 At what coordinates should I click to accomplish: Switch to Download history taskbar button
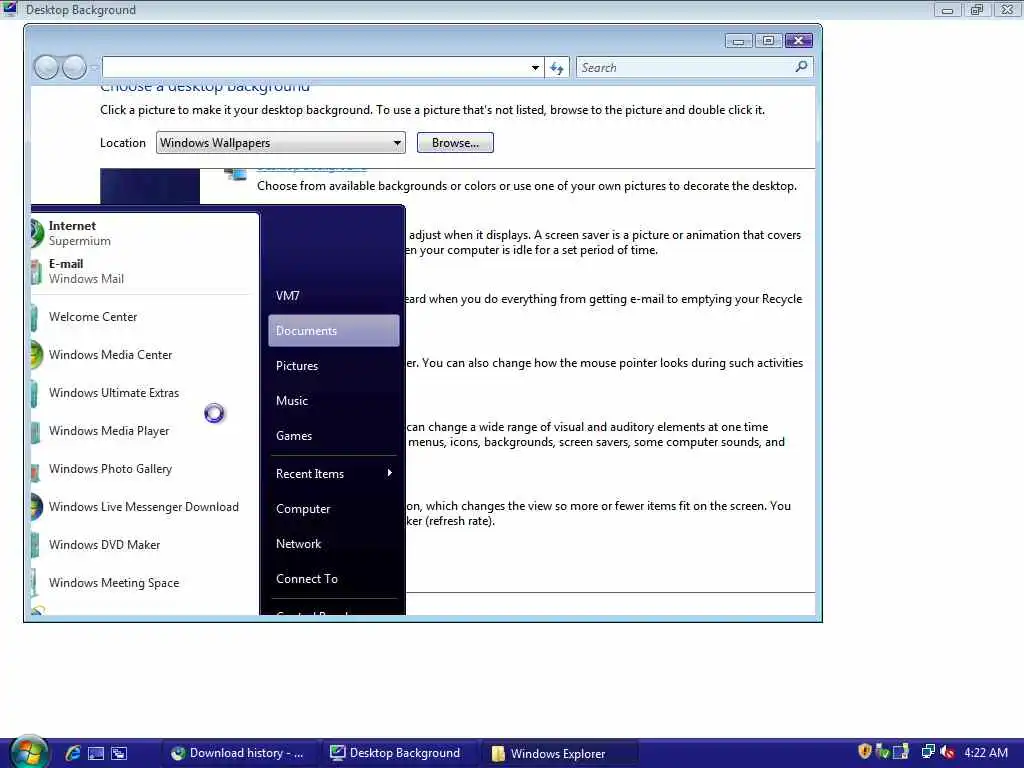click(x=239, y=753)
